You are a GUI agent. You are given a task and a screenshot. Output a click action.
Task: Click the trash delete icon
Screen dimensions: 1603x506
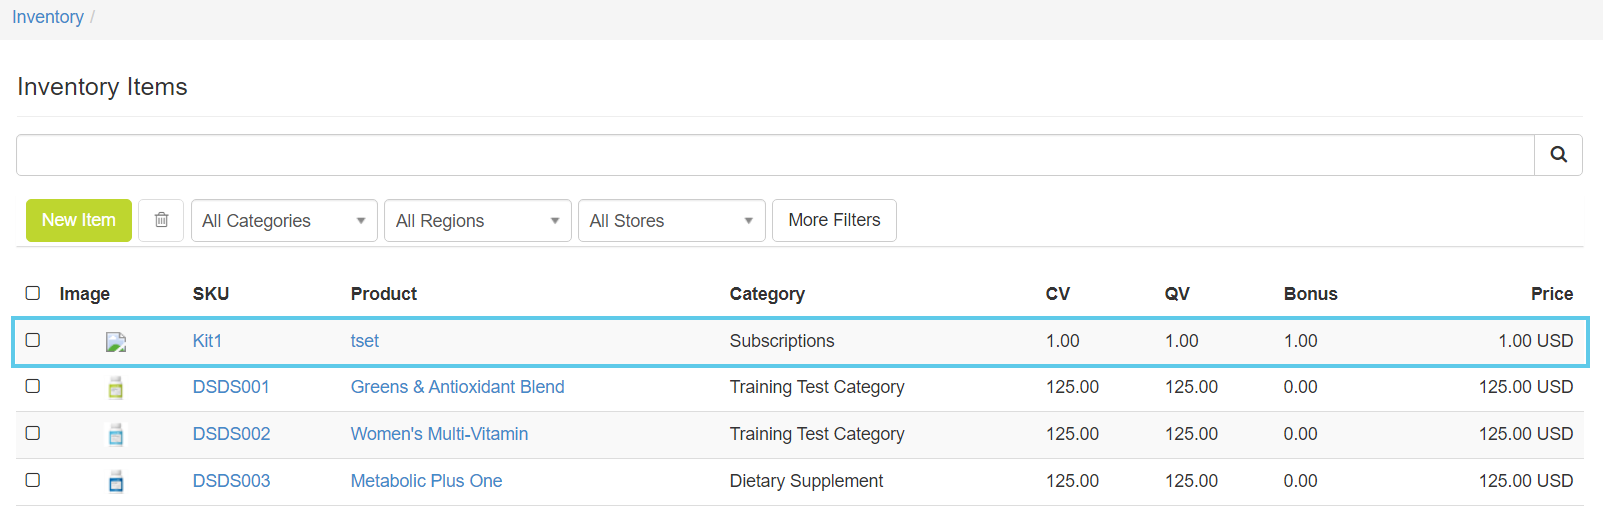(x=161, y=220)
